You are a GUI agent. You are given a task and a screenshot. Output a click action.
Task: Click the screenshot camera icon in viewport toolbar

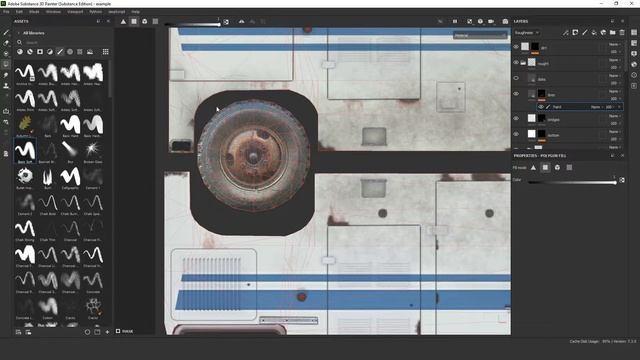coord(505,22)
